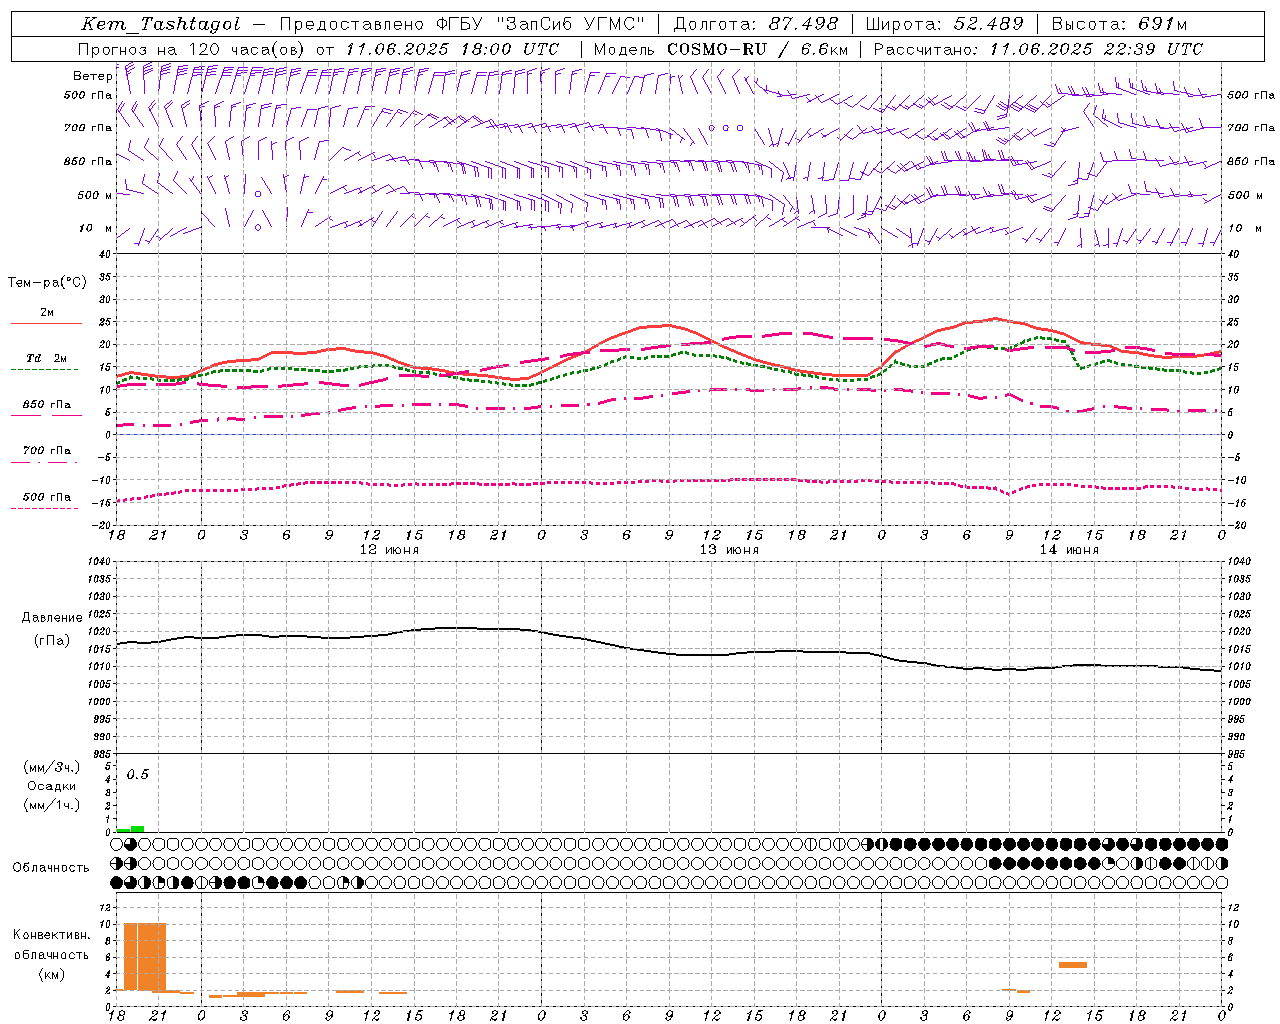The width and height of the screenshot is (1280, 1024).
Task: Click the 0.5 precipitation total value
Action: 138,775
